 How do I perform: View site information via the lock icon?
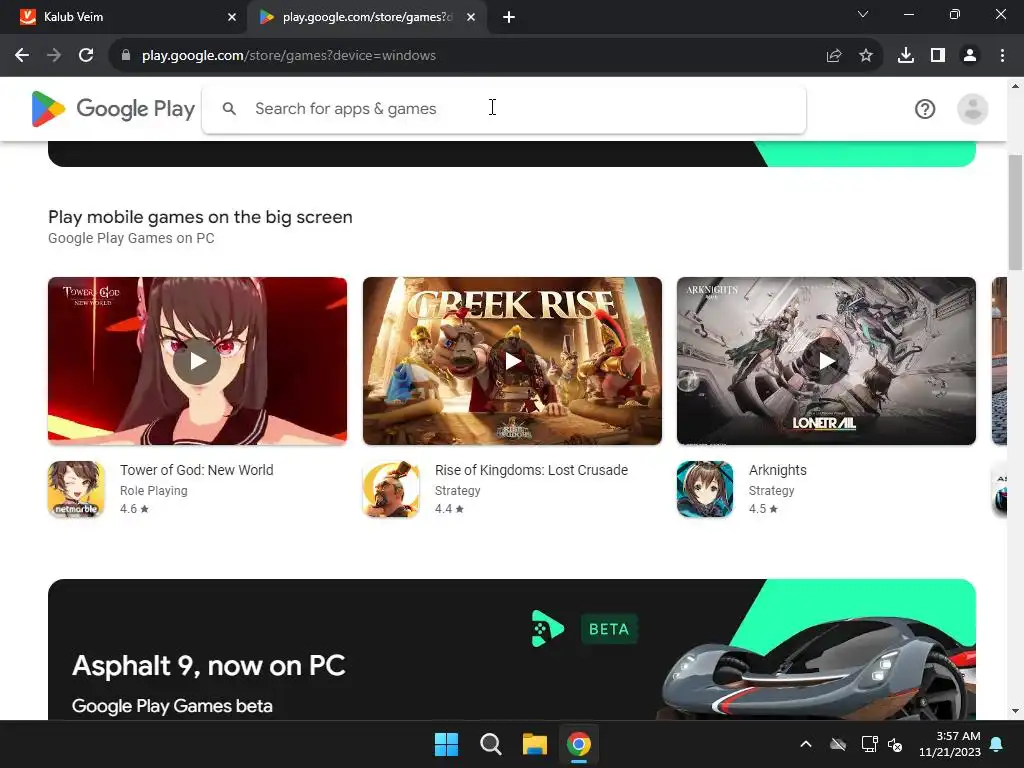(x=126, y=56)
